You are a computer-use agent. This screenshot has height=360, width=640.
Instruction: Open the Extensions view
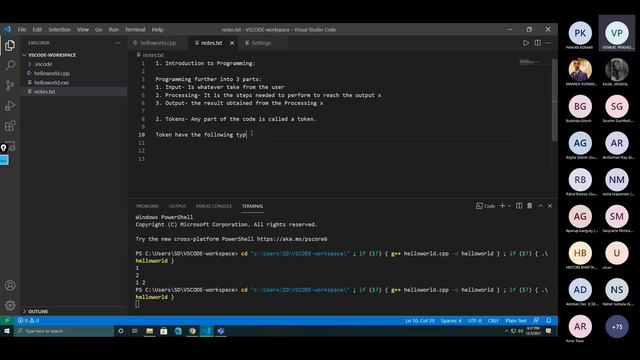coord(10,126)
